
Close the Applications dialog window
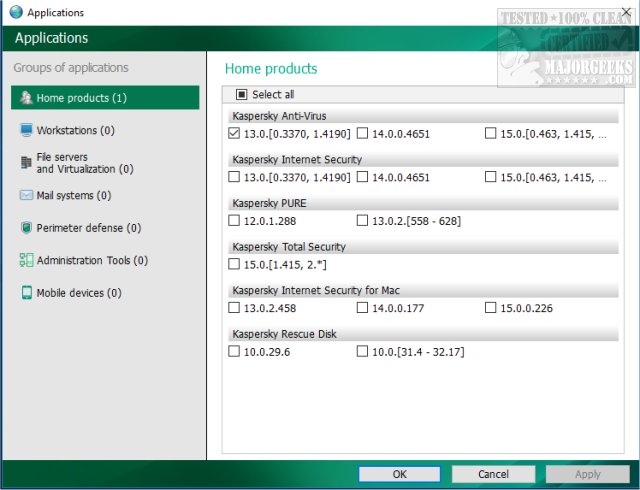pos(626,12)
